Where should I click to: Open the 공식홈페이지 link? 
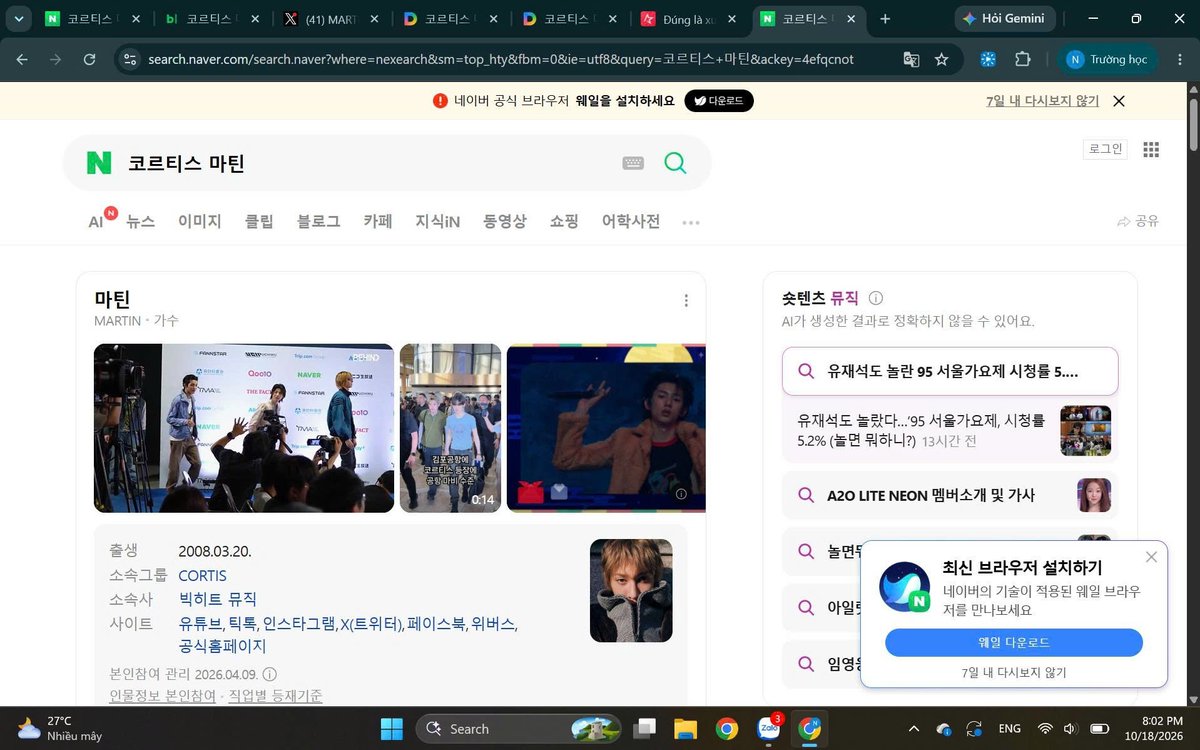coord(222,646)
